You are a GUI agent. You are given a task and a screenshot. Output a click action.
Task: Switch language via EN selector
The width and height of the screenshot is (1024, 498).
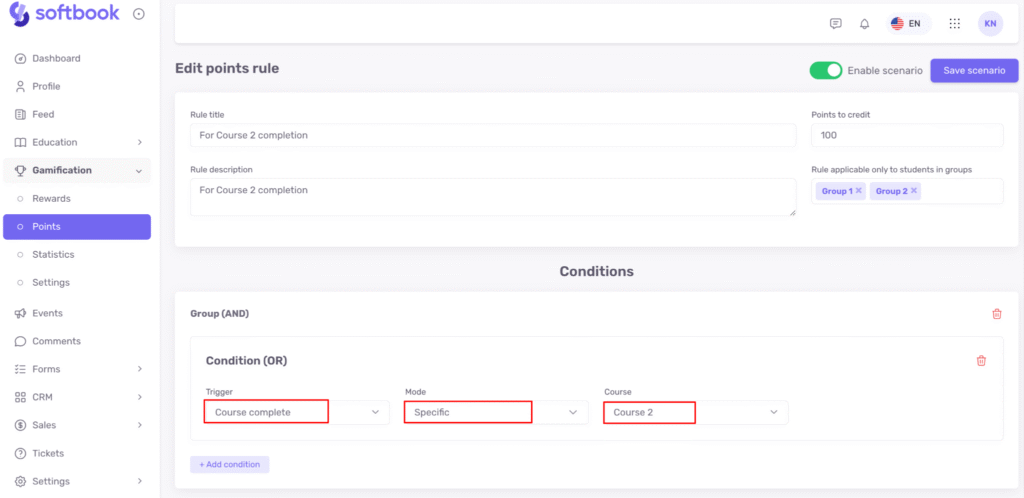(x=906, y=24)
